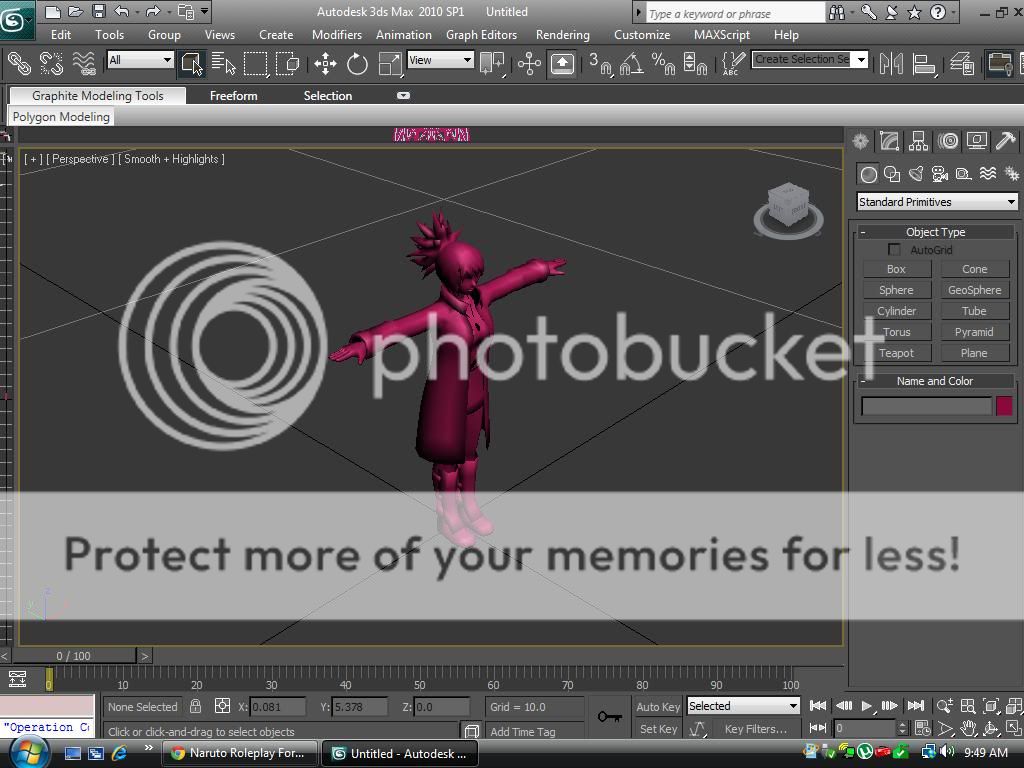This screenshot has width=1024, height=768.
Task: Open the Rendering menu
Action: (562, 35)
